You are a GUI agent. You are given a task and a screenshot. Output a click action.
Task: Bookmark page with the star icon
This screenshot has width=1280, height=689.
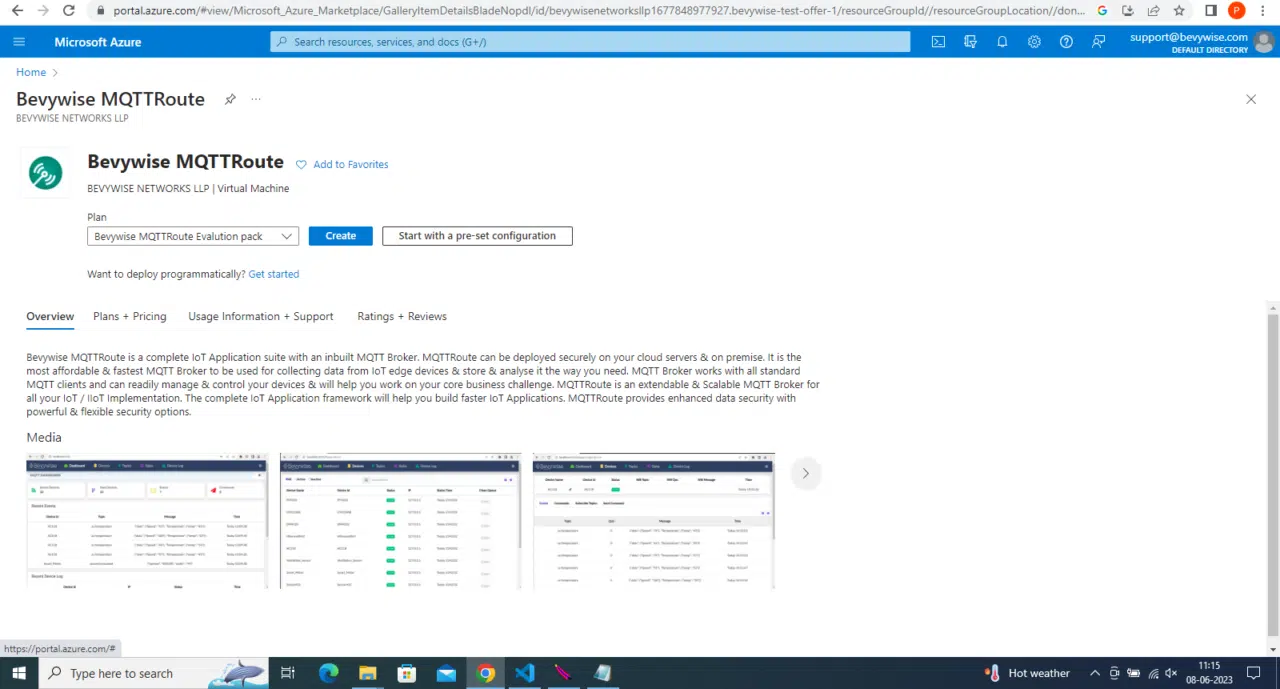click(1179, 10)
